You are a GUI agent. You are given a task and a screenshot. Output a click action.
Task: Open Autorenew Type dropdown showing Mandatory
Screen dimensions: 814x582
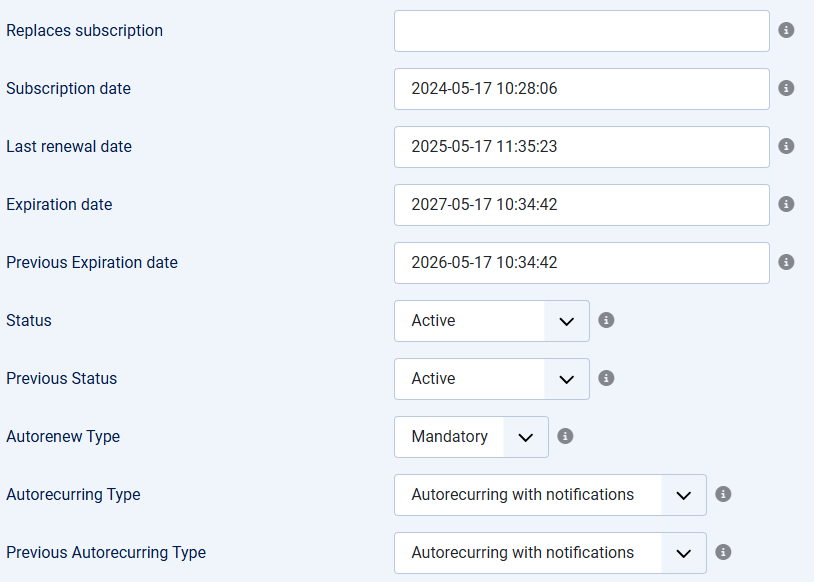[471, 437]
